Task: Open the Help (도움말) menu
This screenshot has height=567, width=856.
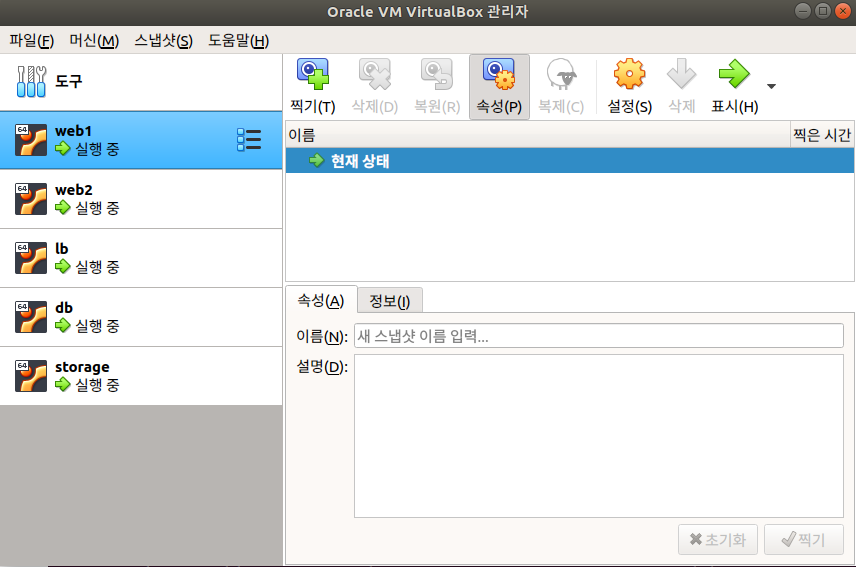Action: click(x=239, y=40)
